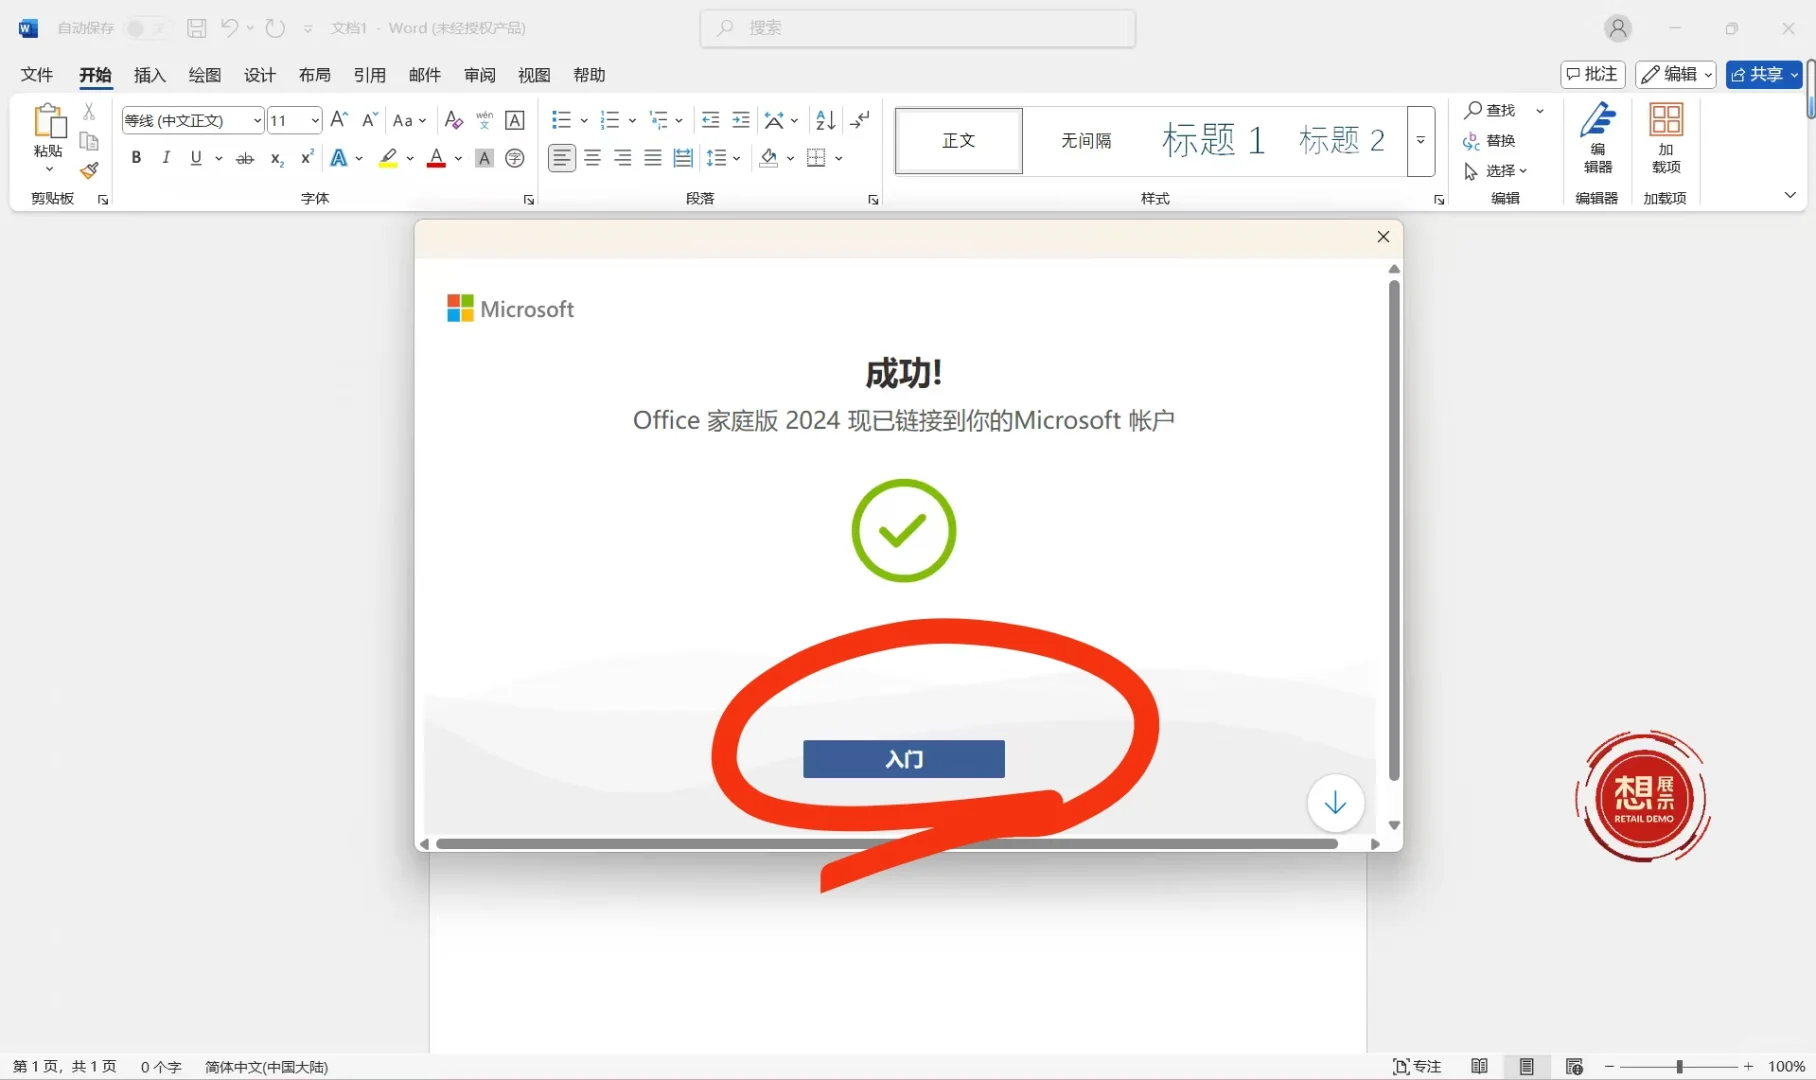The height and width of the screenshot is (1080, 1816).
Task: Click the circular down-arrow in the dialog
Action: point(1336,803)
